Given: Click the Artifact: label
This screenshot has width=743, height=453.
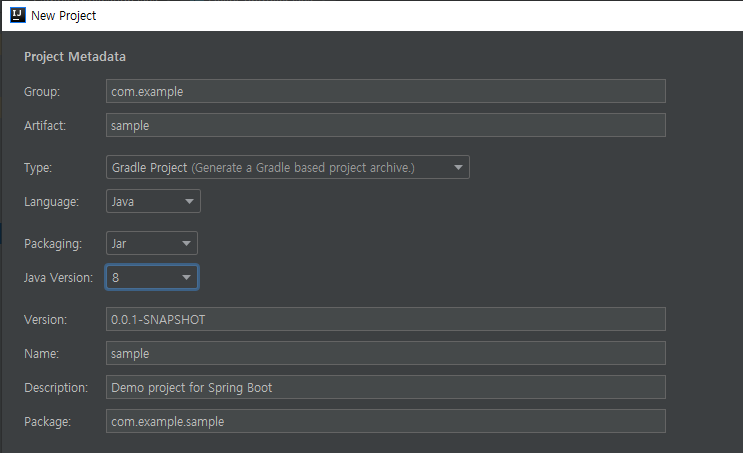Looking at the screenshot, I should (45, 126).
